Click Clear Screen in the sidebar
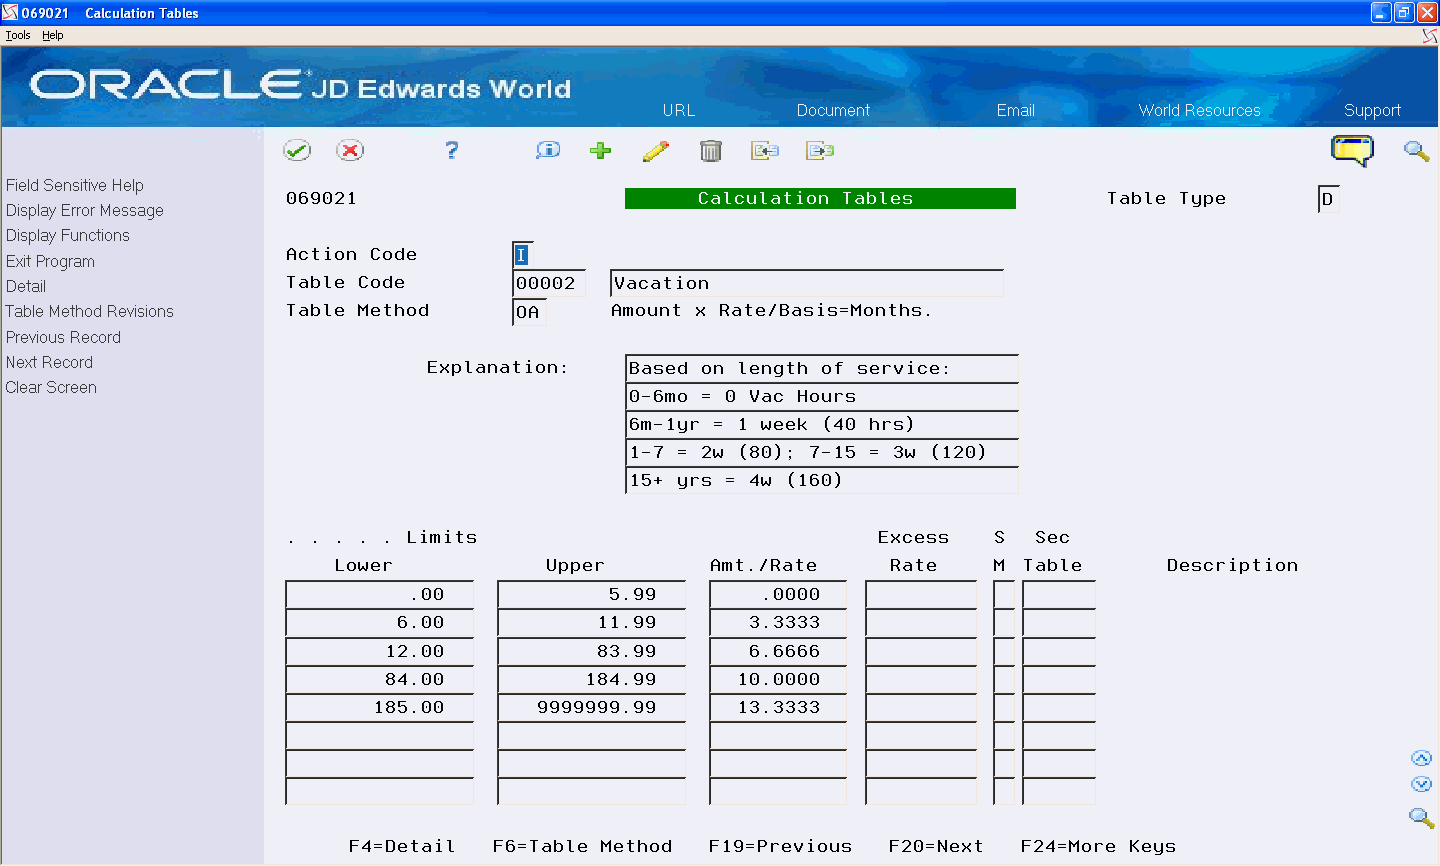Viewport: 1440px width, 866px height. click(51, 387)
